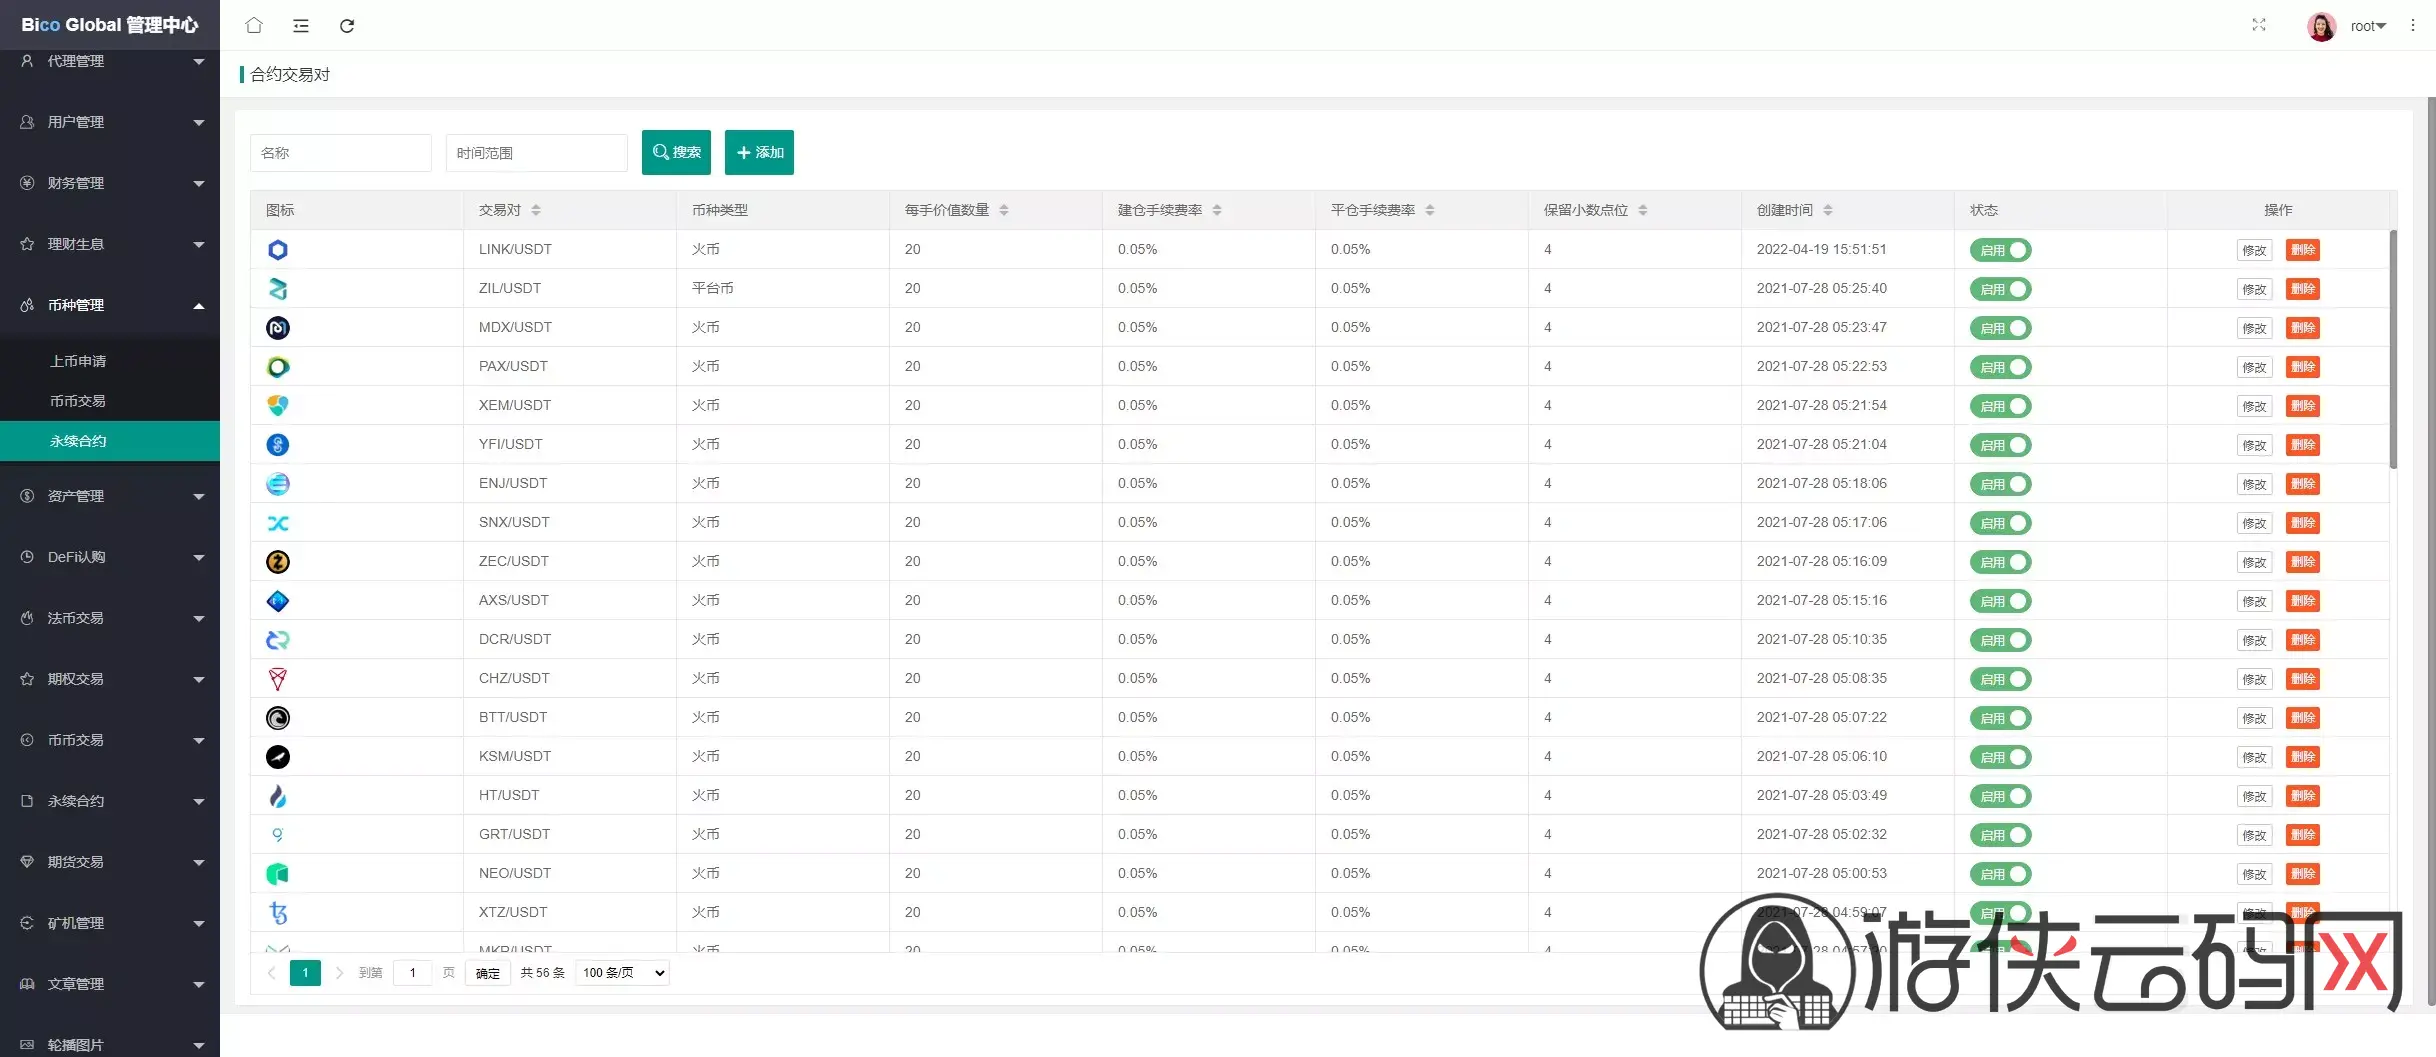Open the 100 条/页 page size dropdown

pos(622,973)
